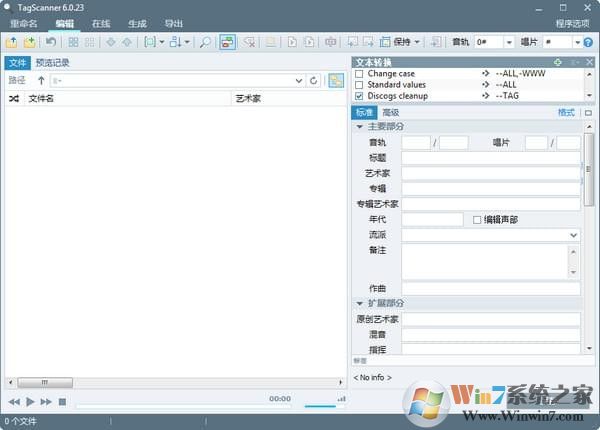The width and height of the screenshot is (600, 430).
Task: Maximize the tag editor panel icon
Action: pos(589,113)
